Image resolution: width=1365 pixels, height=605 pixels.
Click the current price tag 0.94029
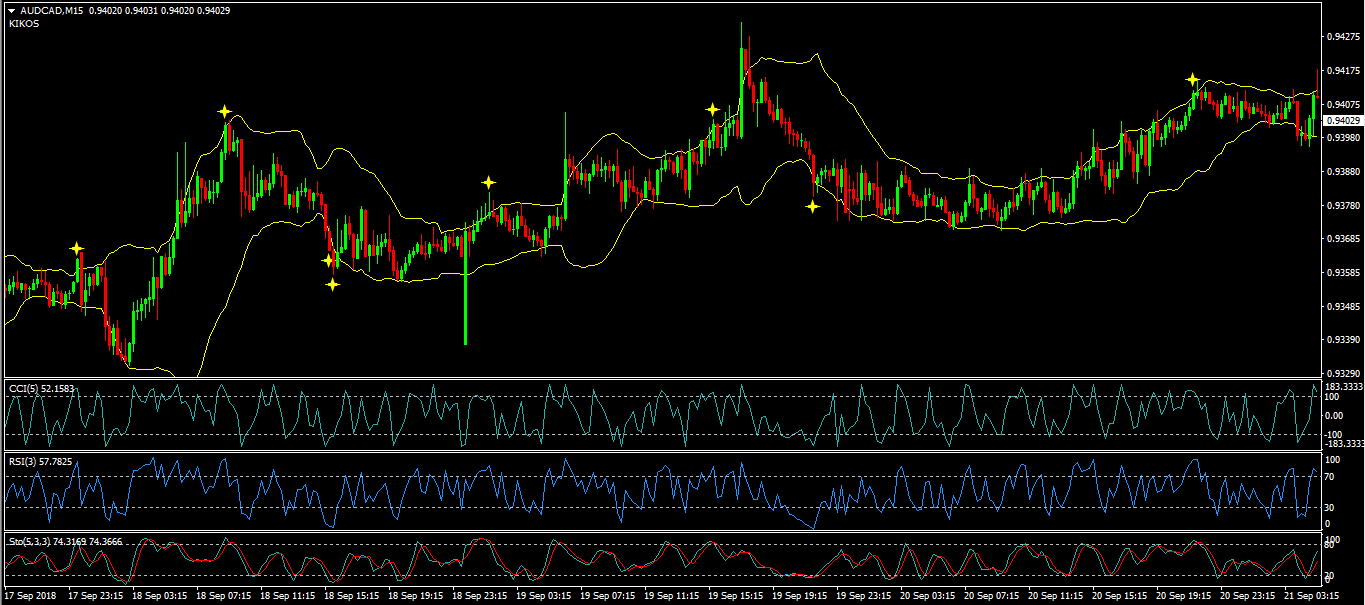pyautogui.click(x=1342, y=121)
